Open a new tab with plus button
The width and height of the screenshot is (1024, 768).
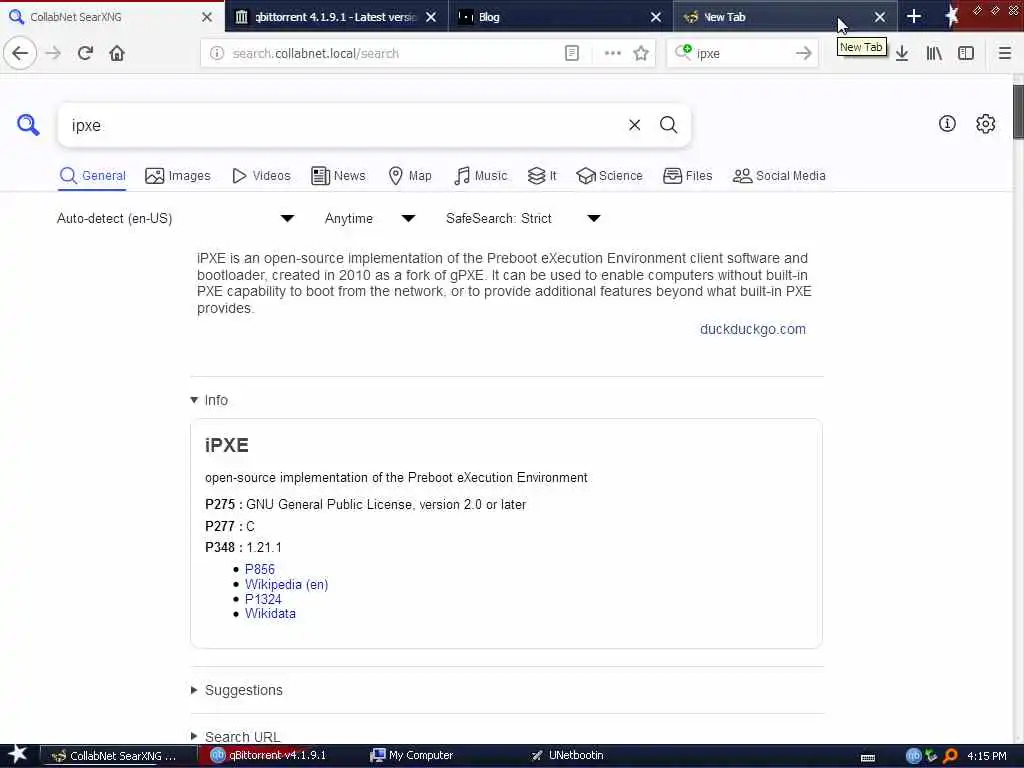pyautogui.click(x=914, y=17)
